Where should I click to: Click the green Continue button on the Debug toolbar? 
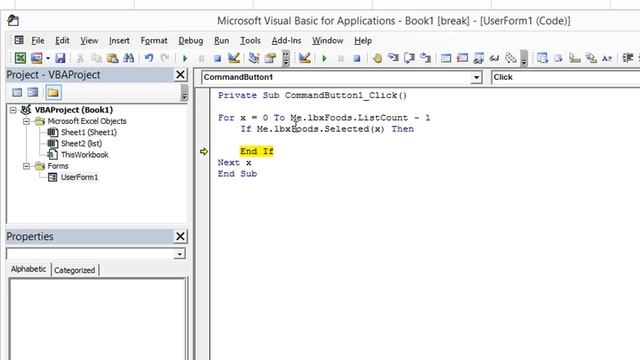click(324, 58)
